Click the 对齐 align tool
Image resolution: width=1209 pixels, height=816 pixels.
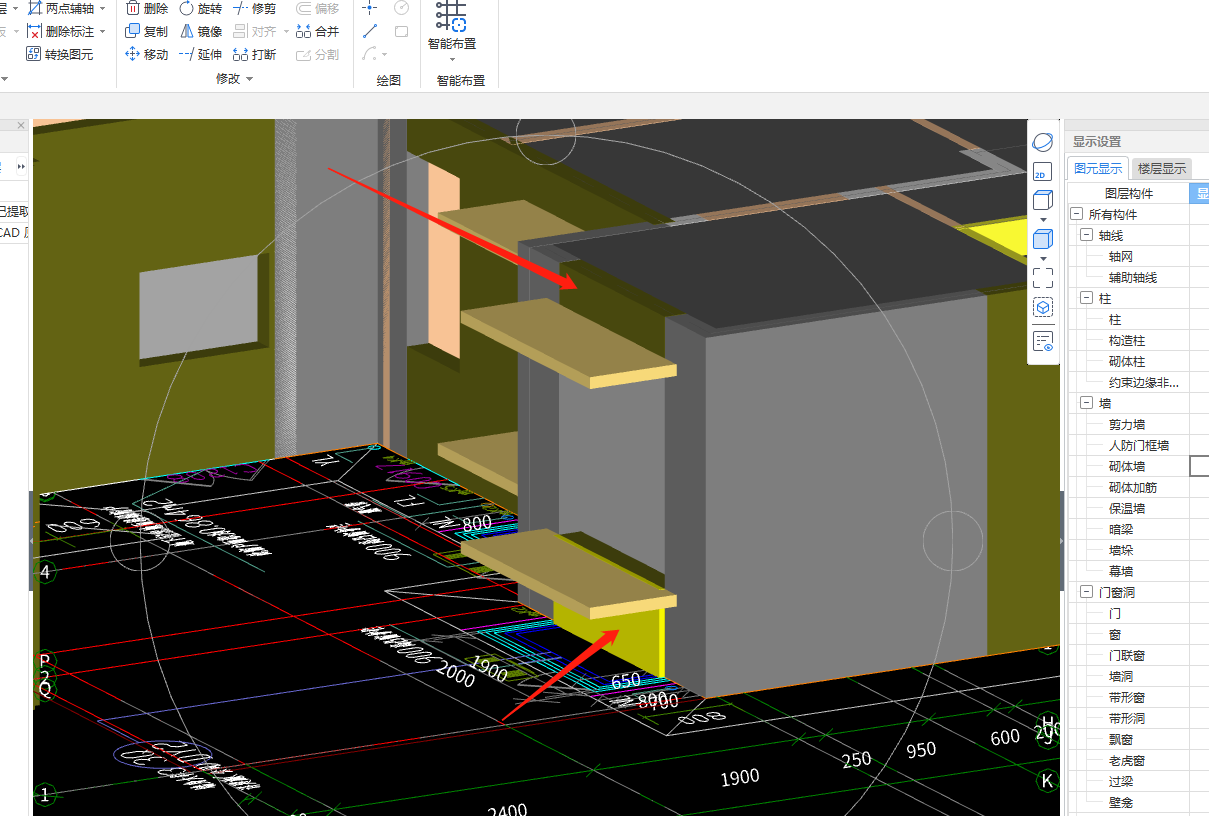coord(254,31)
